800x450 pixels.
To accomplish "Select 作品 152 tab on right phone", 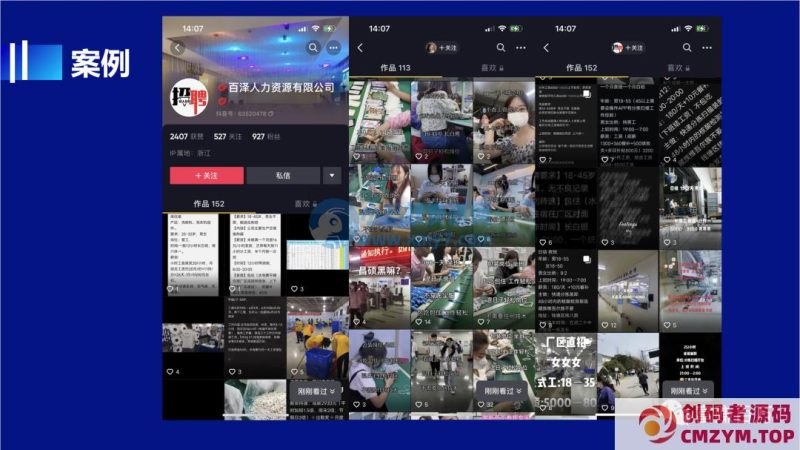I will coord(582,68).
